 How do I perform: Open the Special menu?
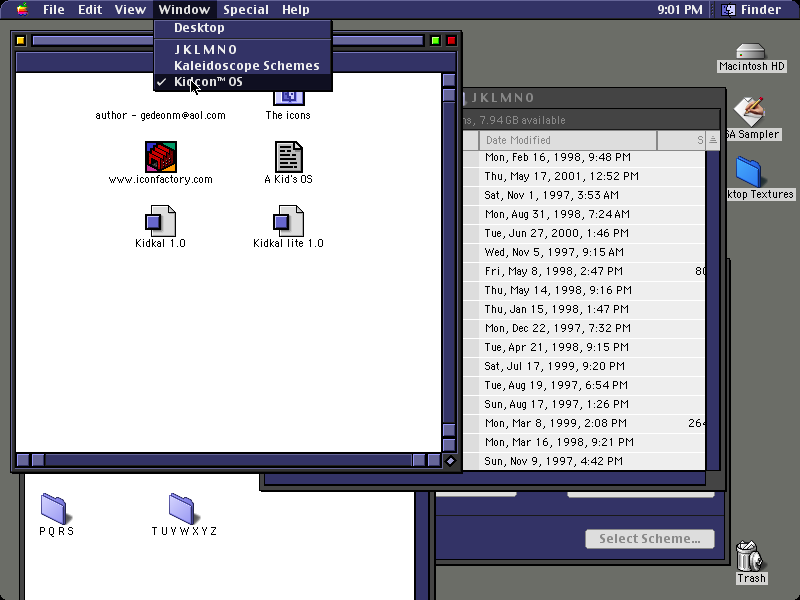[246, 10]
